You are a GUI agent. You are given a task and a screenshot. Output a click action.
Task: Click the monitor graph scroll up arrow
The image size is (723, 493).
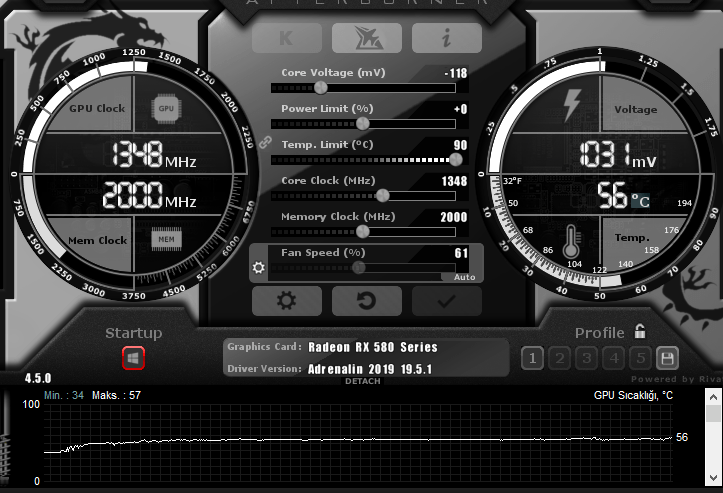(713, 397)
